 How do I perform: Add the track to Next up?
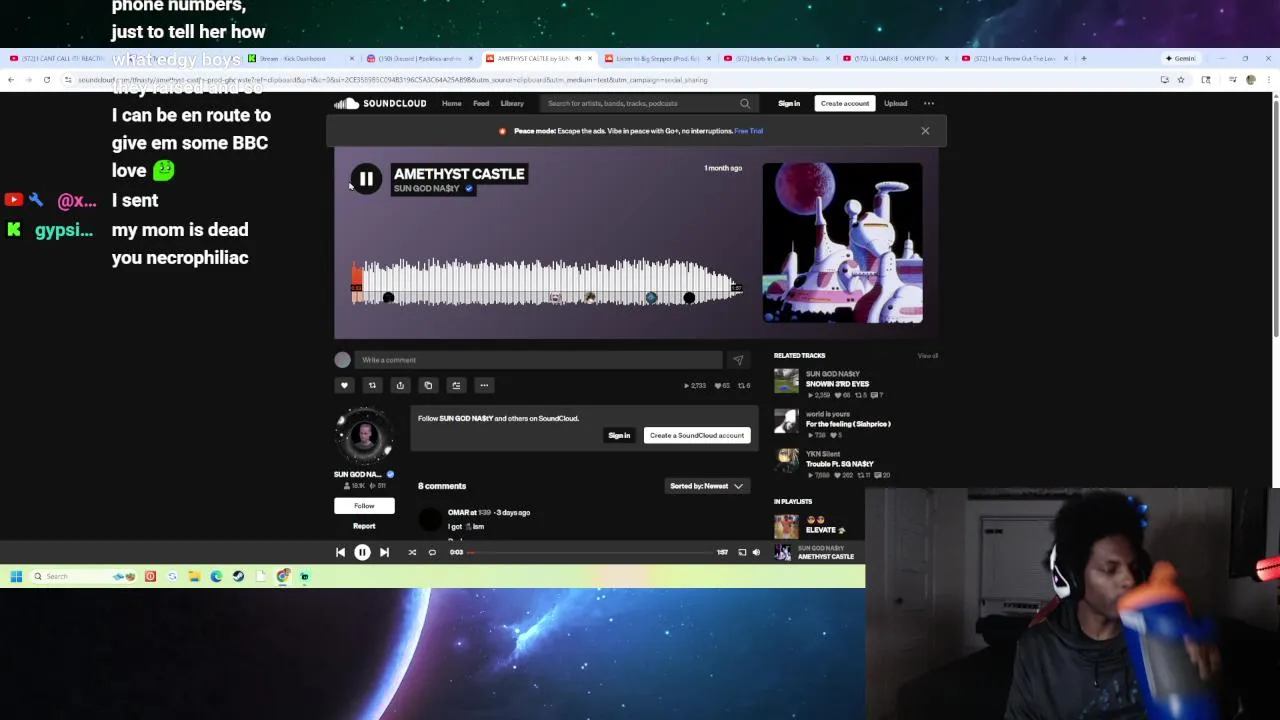point(456,385)
